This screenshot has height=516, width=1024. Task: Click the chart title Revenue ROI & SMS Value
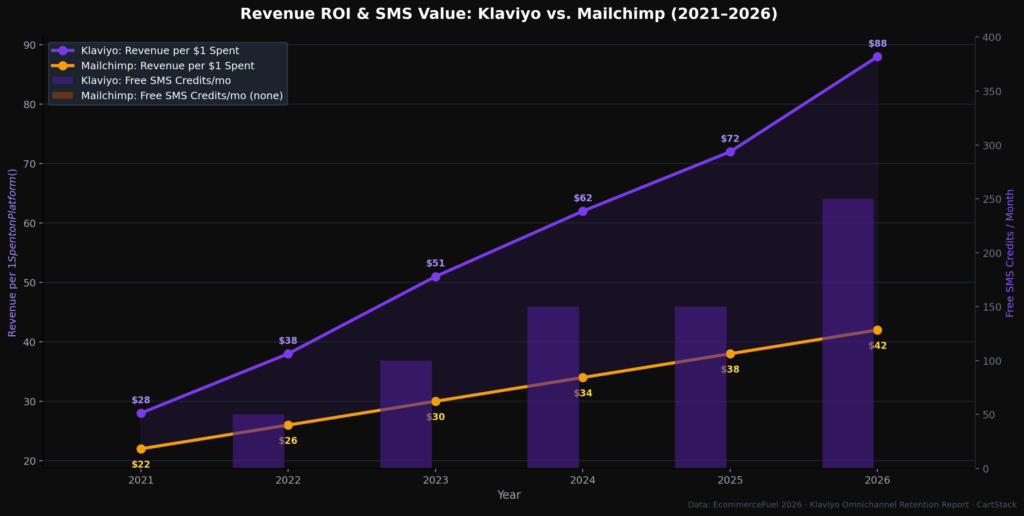(509, 14)
